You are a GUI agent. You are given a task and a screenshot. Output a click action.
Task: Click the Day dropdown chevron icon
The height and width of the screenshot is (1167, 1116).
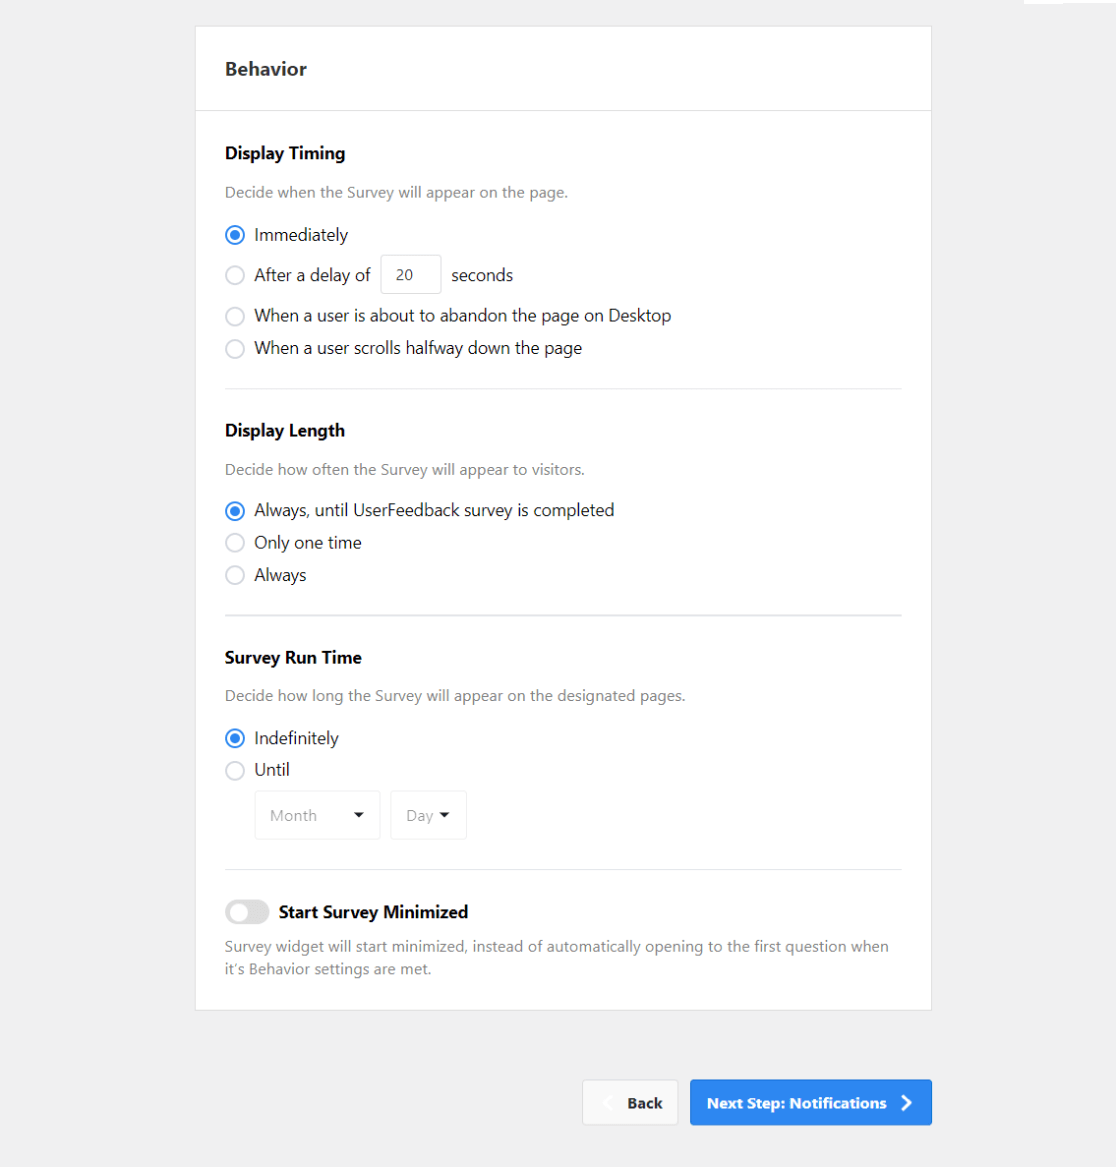click(x=446, y=815)
